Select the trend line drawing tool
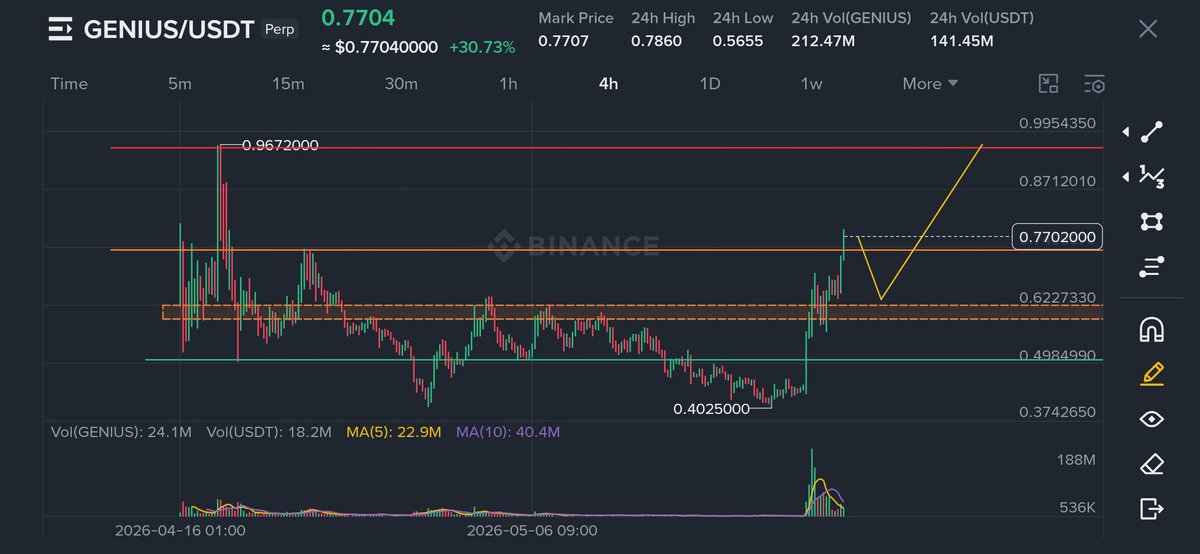The image size is (1200, 554). coord(1152,131)
